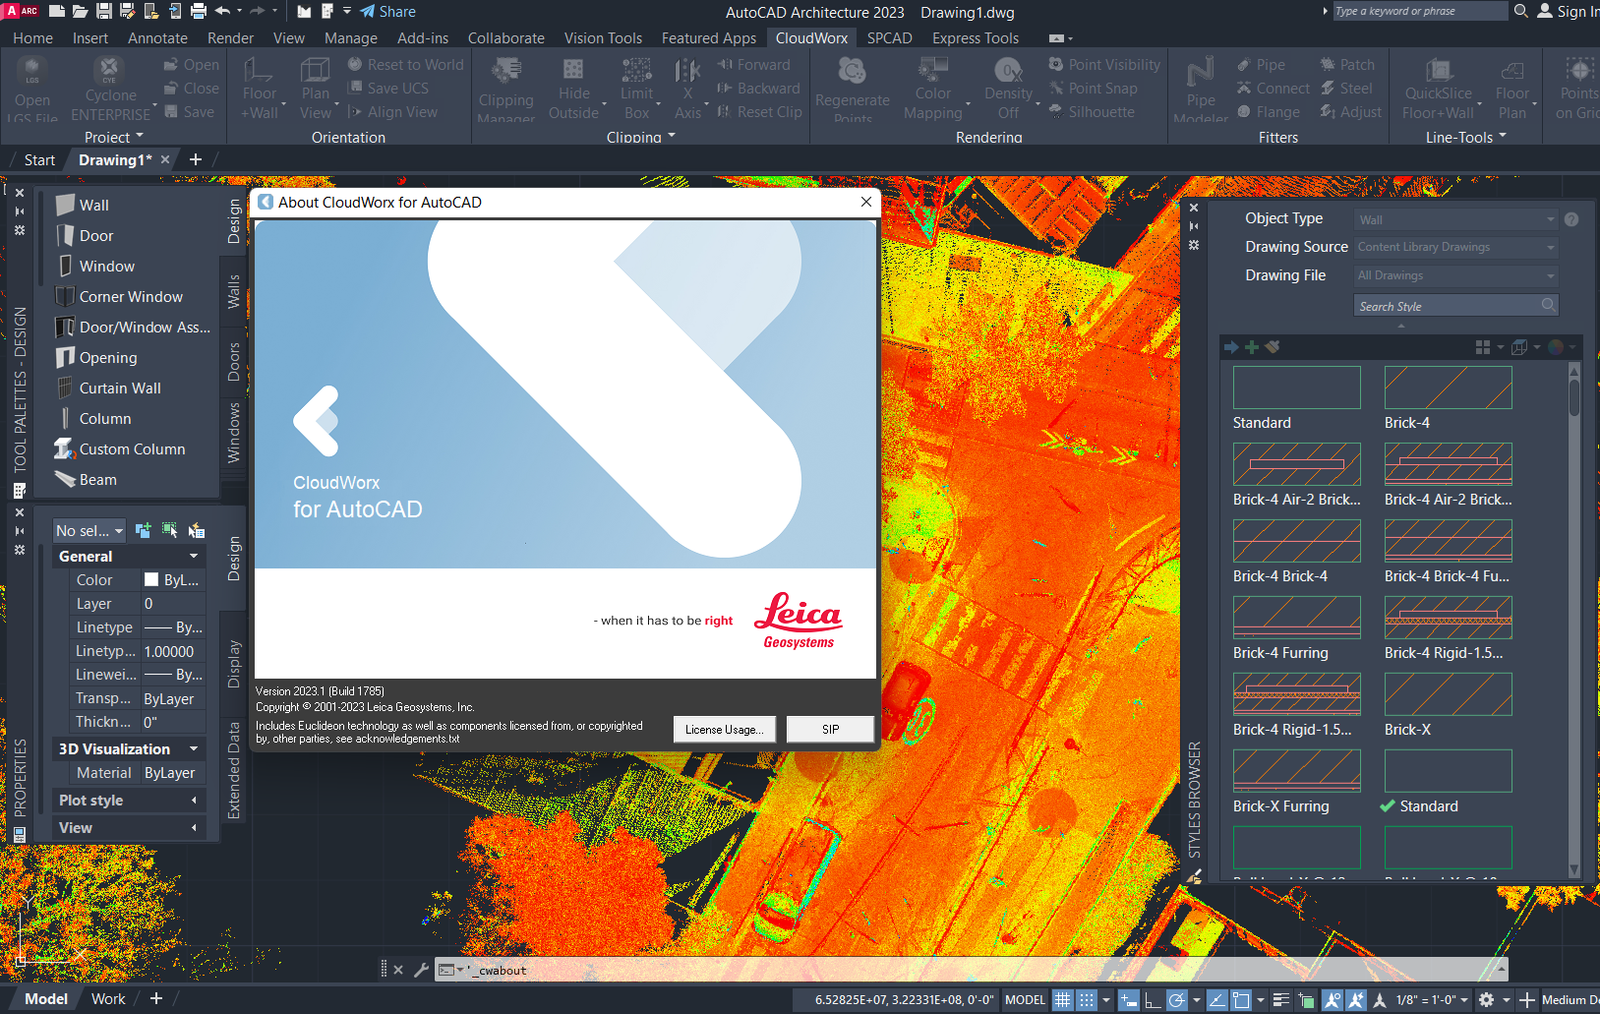This screenshot has width=1600, height=1014.
Task: Switch to the SPCAD ribbon tab
Action: [x=890, y=38]
